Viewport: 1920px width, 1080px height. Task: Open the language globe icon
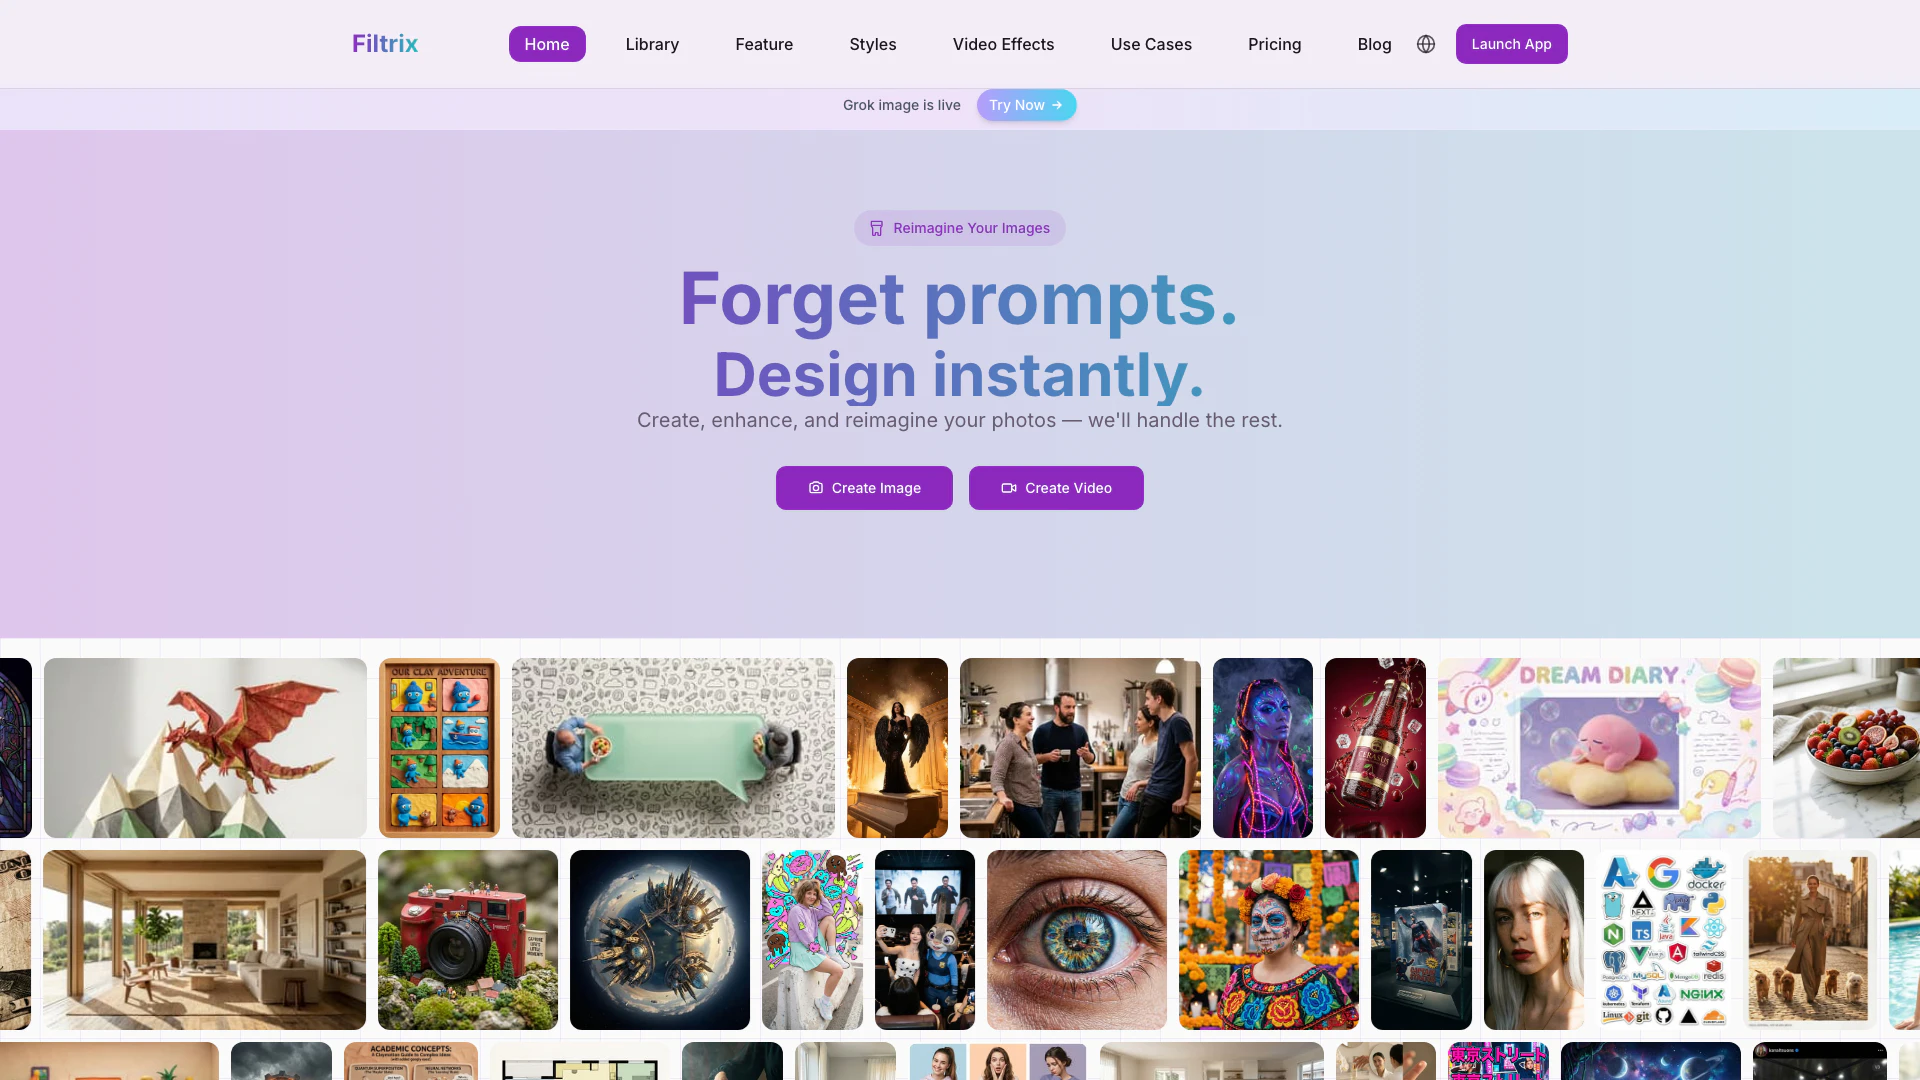1426,44
